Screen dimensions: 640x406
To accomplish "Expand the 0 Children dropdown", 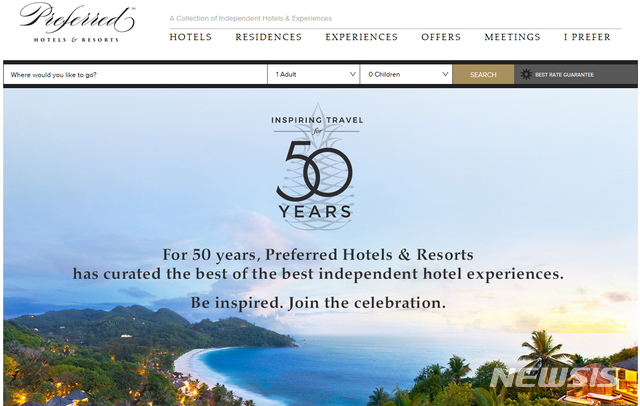I will (x=406, y=74).
